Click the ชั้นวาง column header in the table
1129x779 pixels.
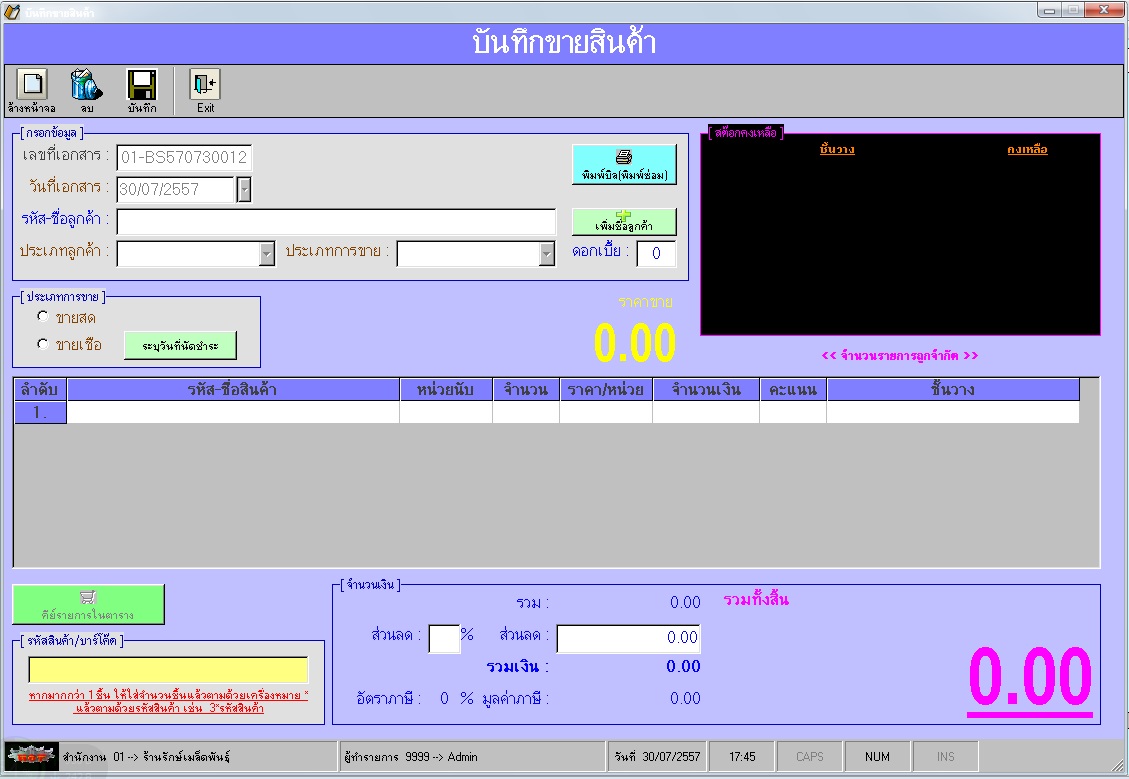(x=953, y=390)
